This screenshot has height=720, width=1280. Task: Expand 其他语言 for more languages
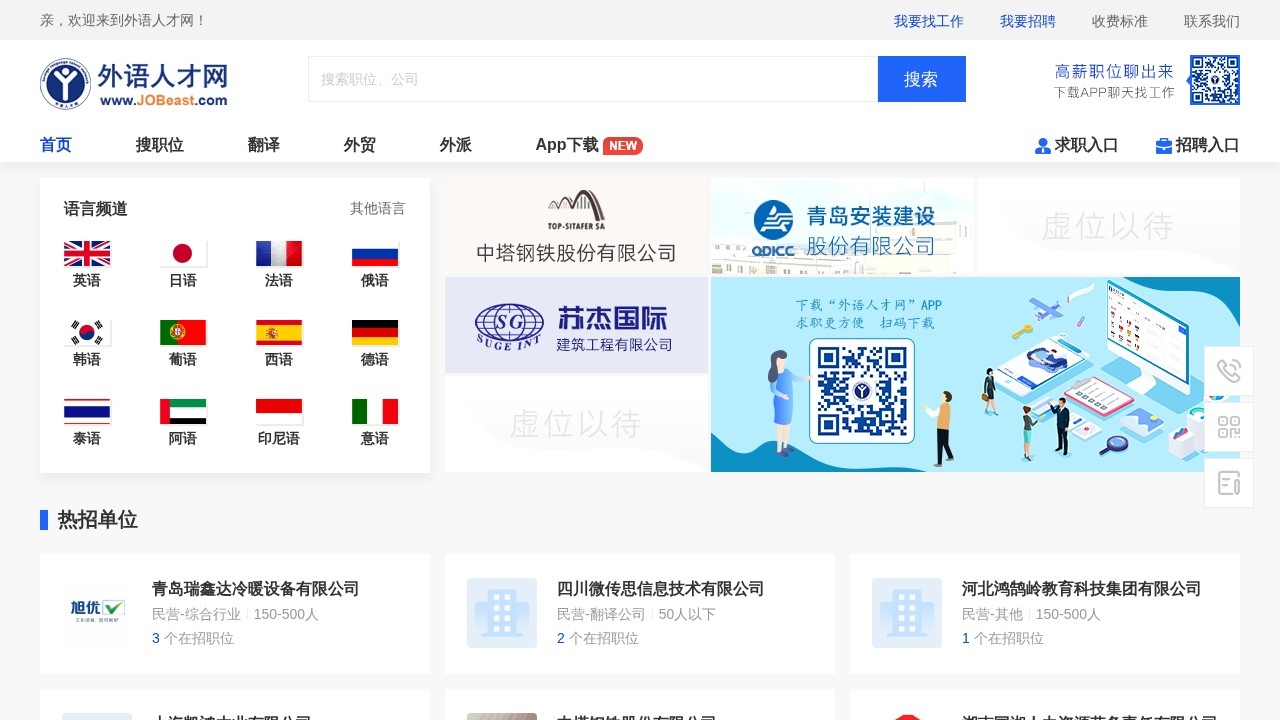[376, 208]
